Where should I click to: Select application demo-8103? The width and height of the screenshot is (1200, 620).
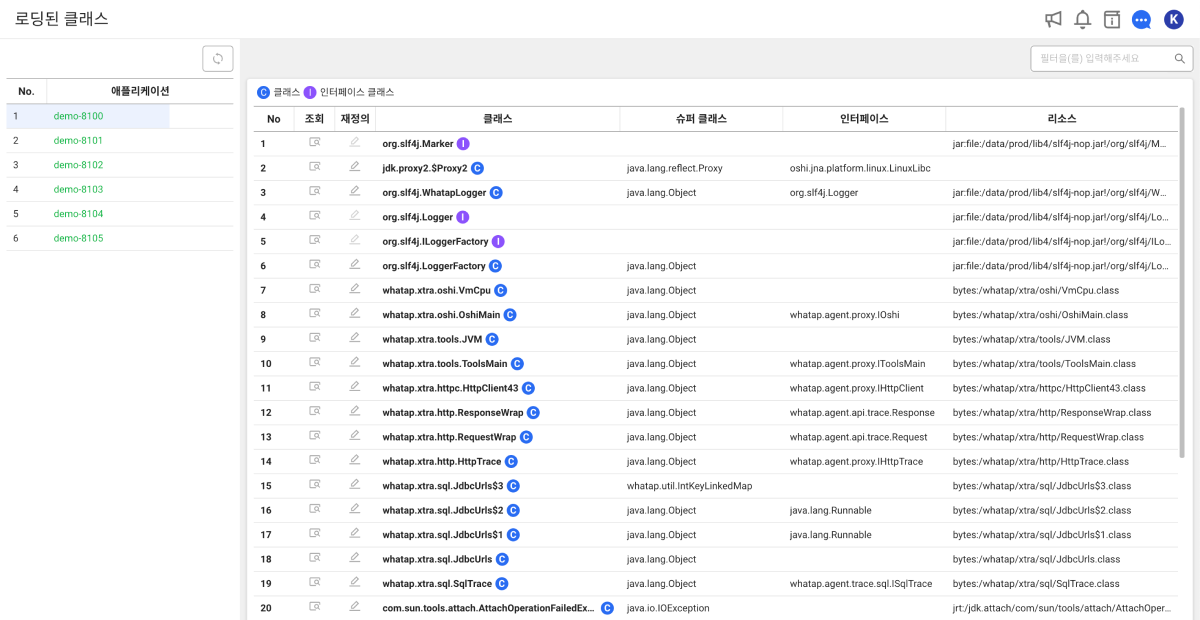(78, 189)
